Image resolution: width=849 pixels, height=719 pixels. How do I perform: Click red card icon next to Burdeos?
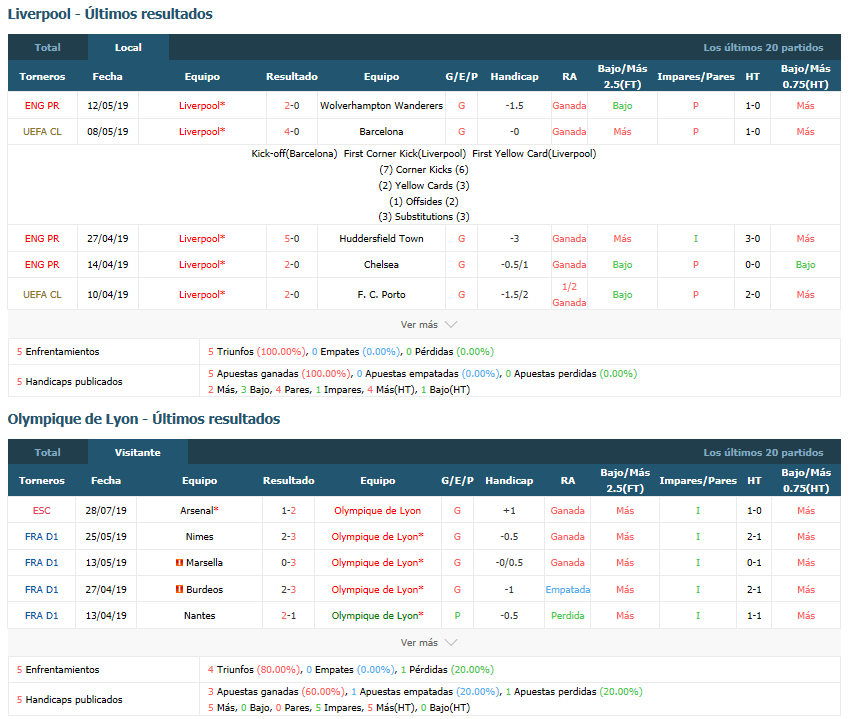pos(179,589)
